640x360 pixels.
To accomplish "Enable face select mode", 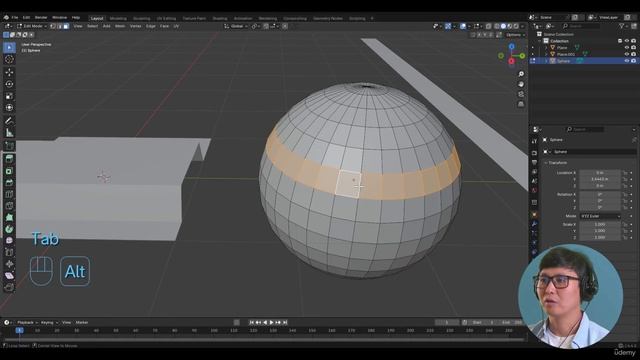I will click(x=66, y=26).
